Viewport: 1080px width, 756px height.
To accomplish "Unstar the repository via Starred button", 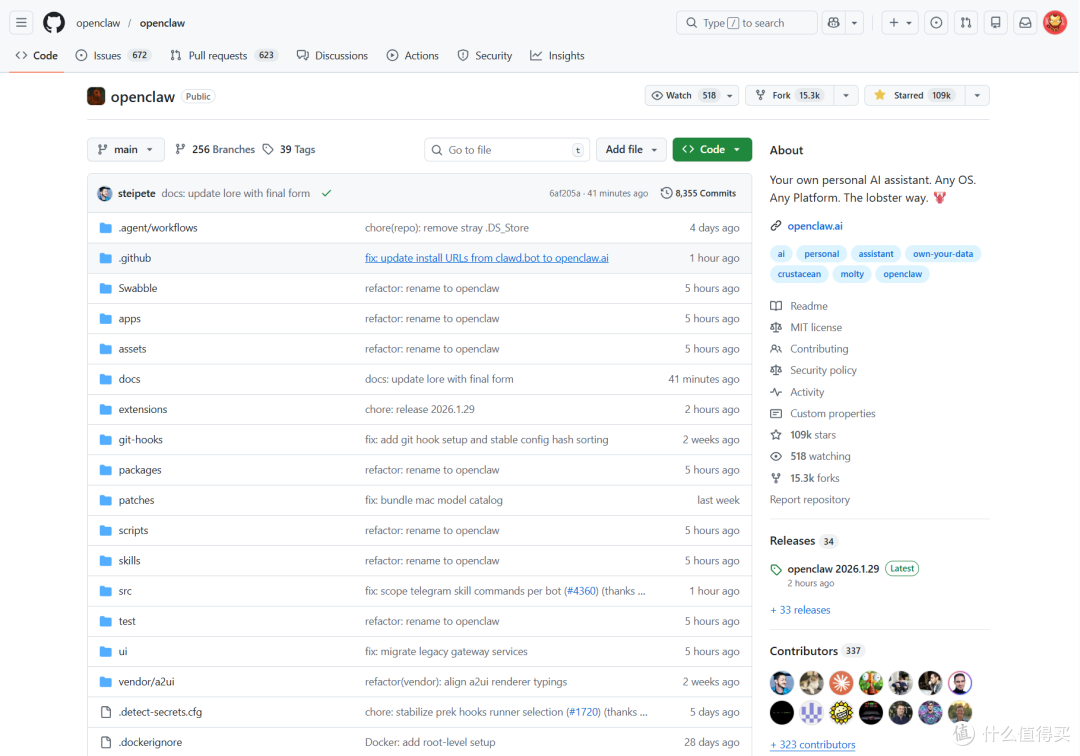I will 914,95.
